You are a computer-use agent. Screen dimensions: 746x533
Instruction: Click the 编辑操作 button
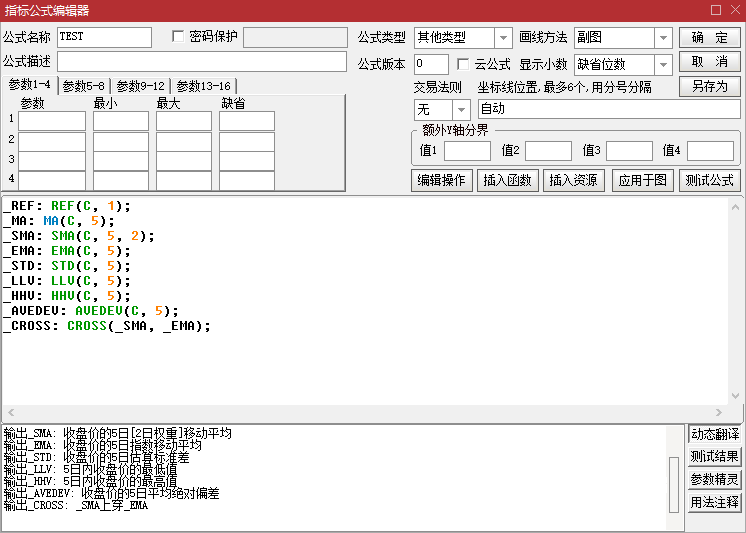tap(441, 181)
